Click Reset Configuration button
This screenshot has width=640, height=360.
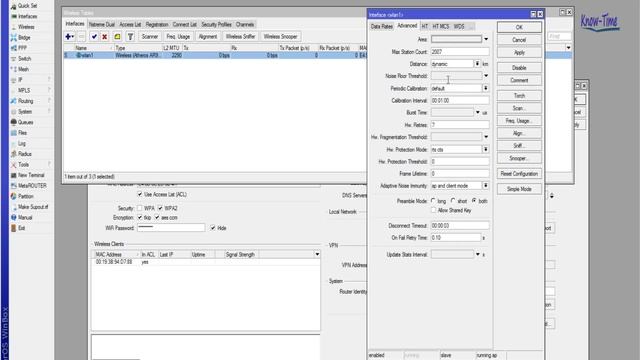[519, 174]
